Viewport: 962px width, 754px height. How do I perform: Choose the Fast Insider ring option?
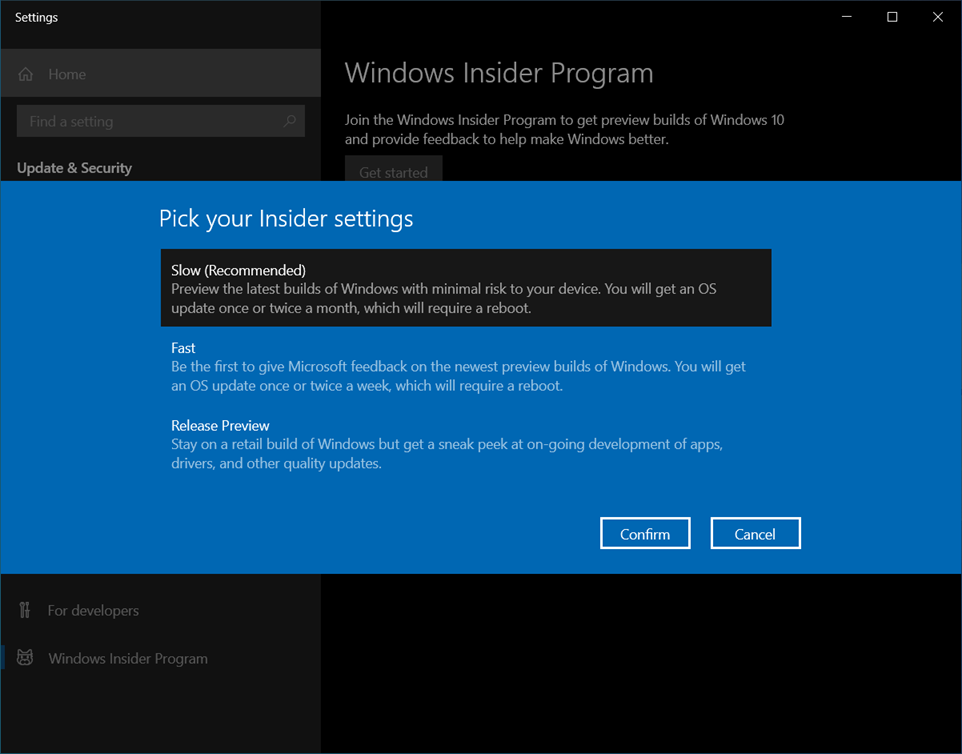466,366
